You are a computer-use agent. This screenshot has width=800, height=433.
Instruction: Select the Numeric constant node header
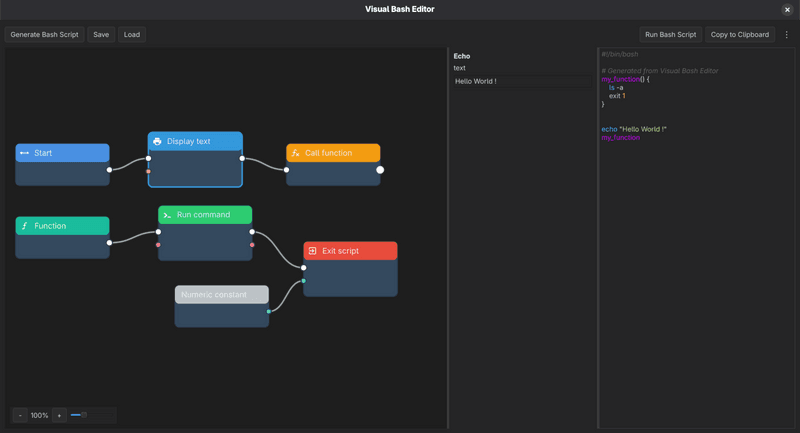(222, 295)
